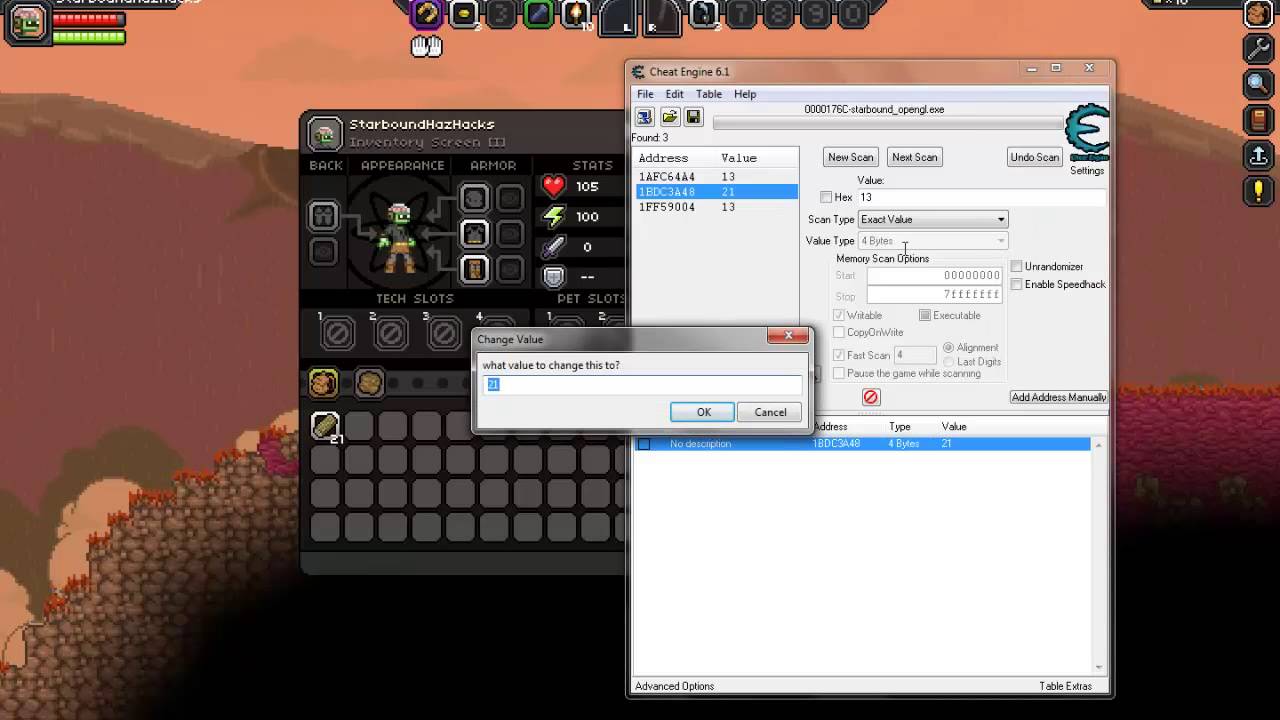Toggle the Fast Scan checkbox
1280x720 pixels.
[839, 356]
